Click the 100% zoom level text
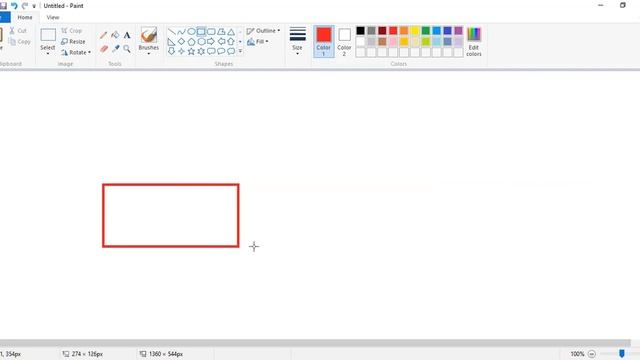640x360 pixels. point(577,354)
